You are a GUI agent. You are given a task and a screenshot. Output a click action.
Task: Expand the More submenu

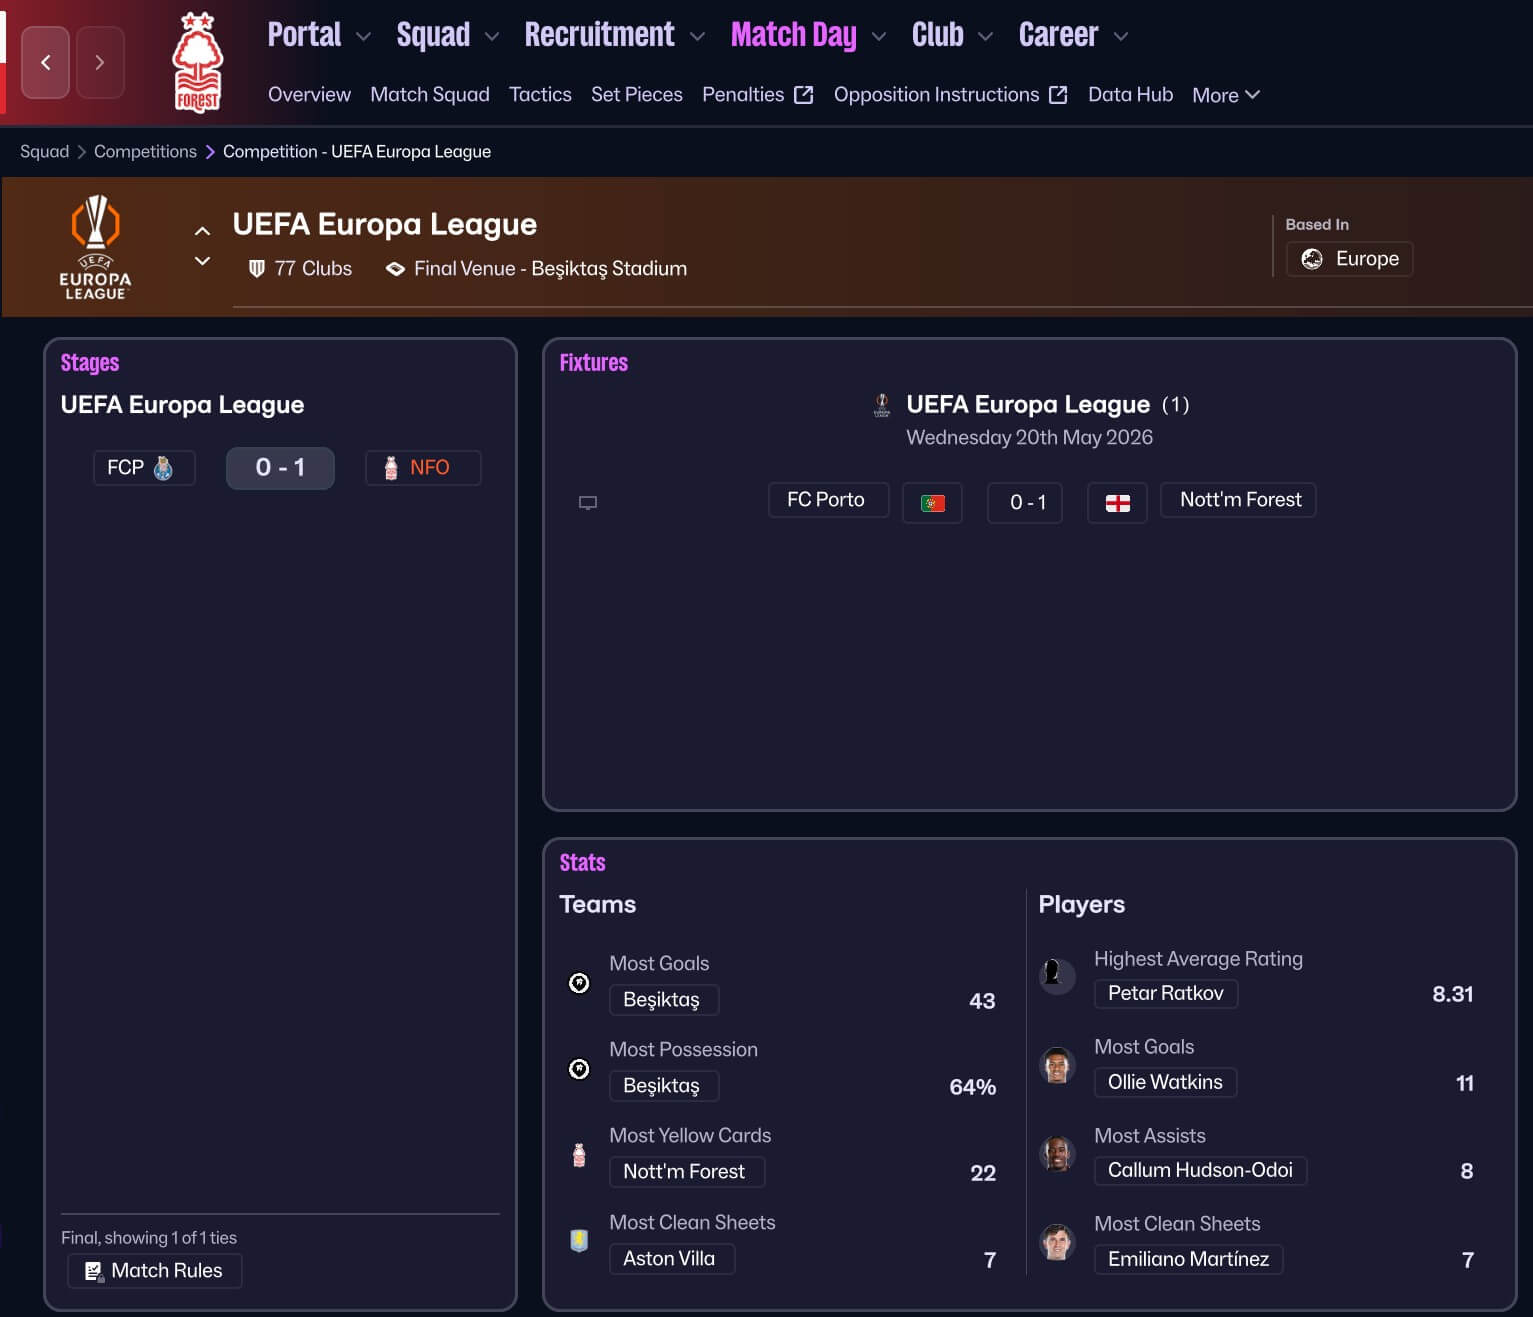pyautogui.click(x=1225, y=95)
